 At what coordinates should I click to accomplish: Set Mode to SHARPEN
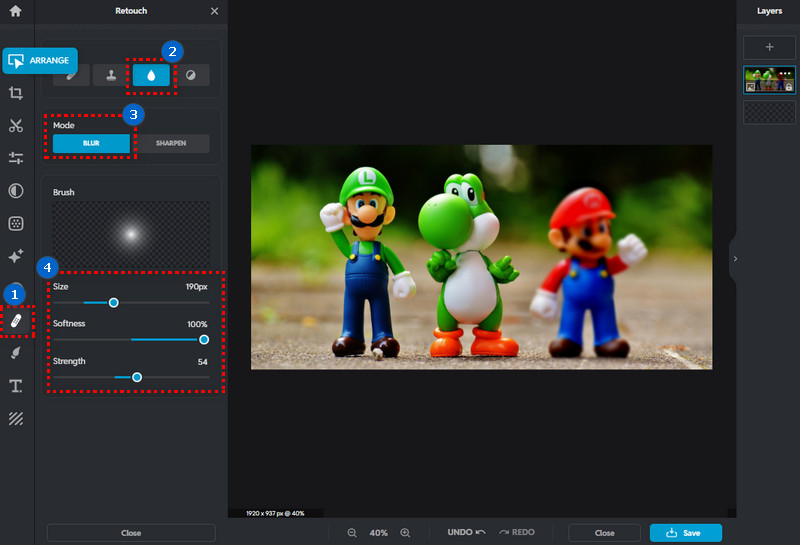(171, 143)
